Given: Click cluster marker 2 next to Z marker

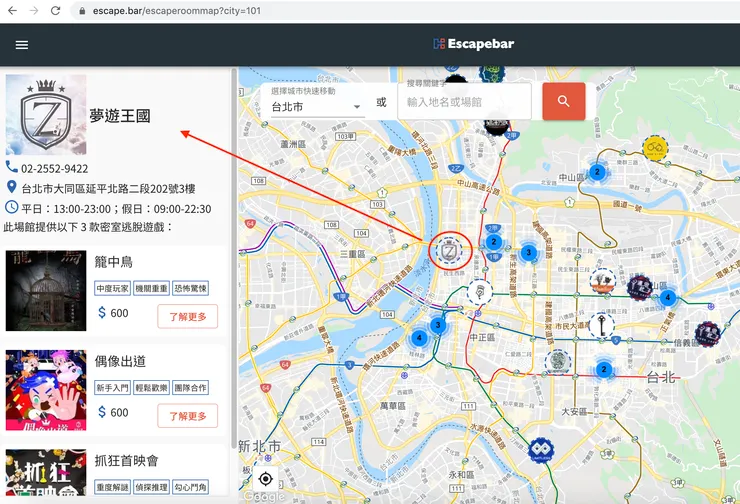Looking at the screenshot, I should click(494, 242).
